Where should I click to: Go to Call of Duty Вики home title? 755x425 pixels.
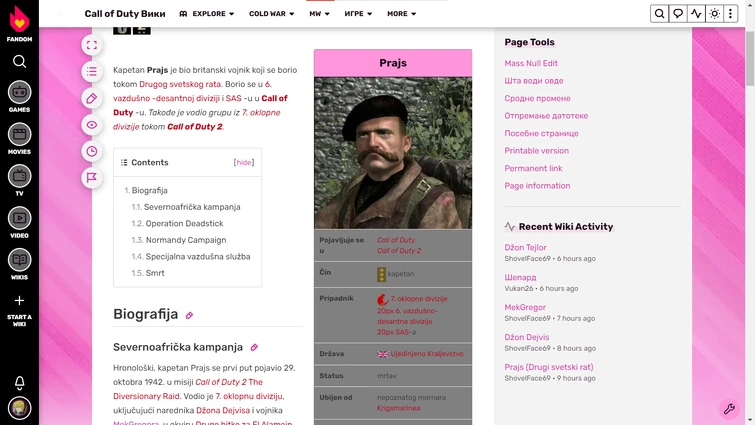[x=125, y=13]
